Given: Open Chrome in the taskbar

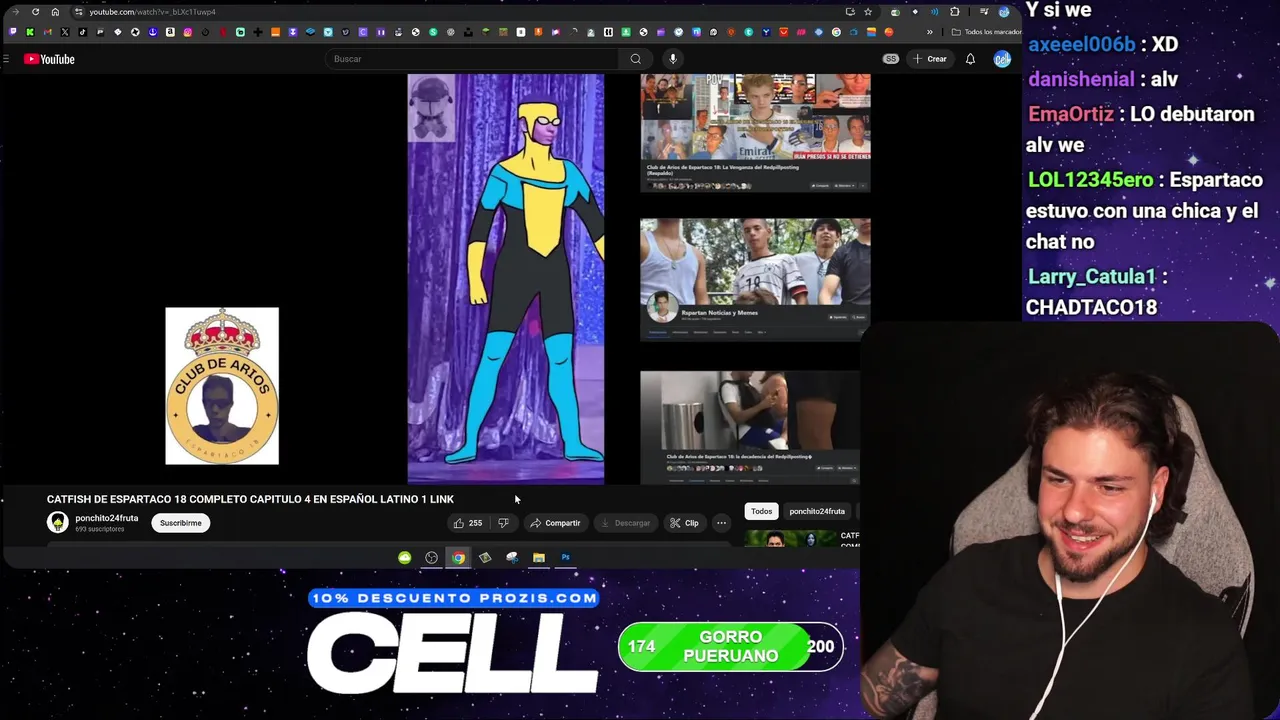Looking at the screenshot, I should pyautogui.click(x=458, y=558).
